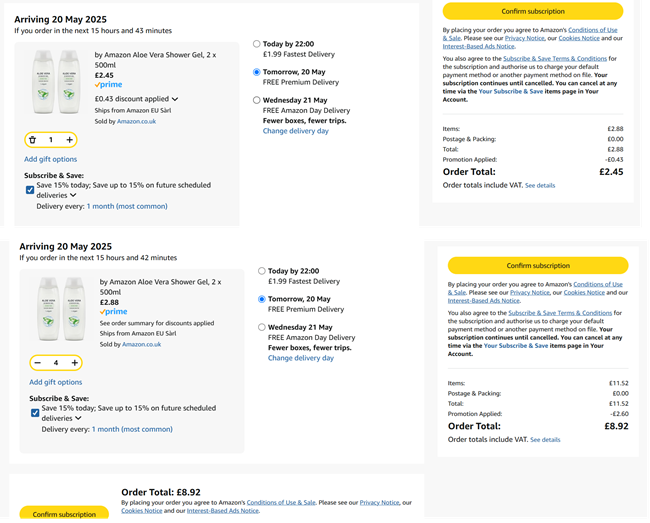This screenshot has width=650, height=523.
Task: Open 'Add gift options' for the £2.88 item
Action: 56,382
